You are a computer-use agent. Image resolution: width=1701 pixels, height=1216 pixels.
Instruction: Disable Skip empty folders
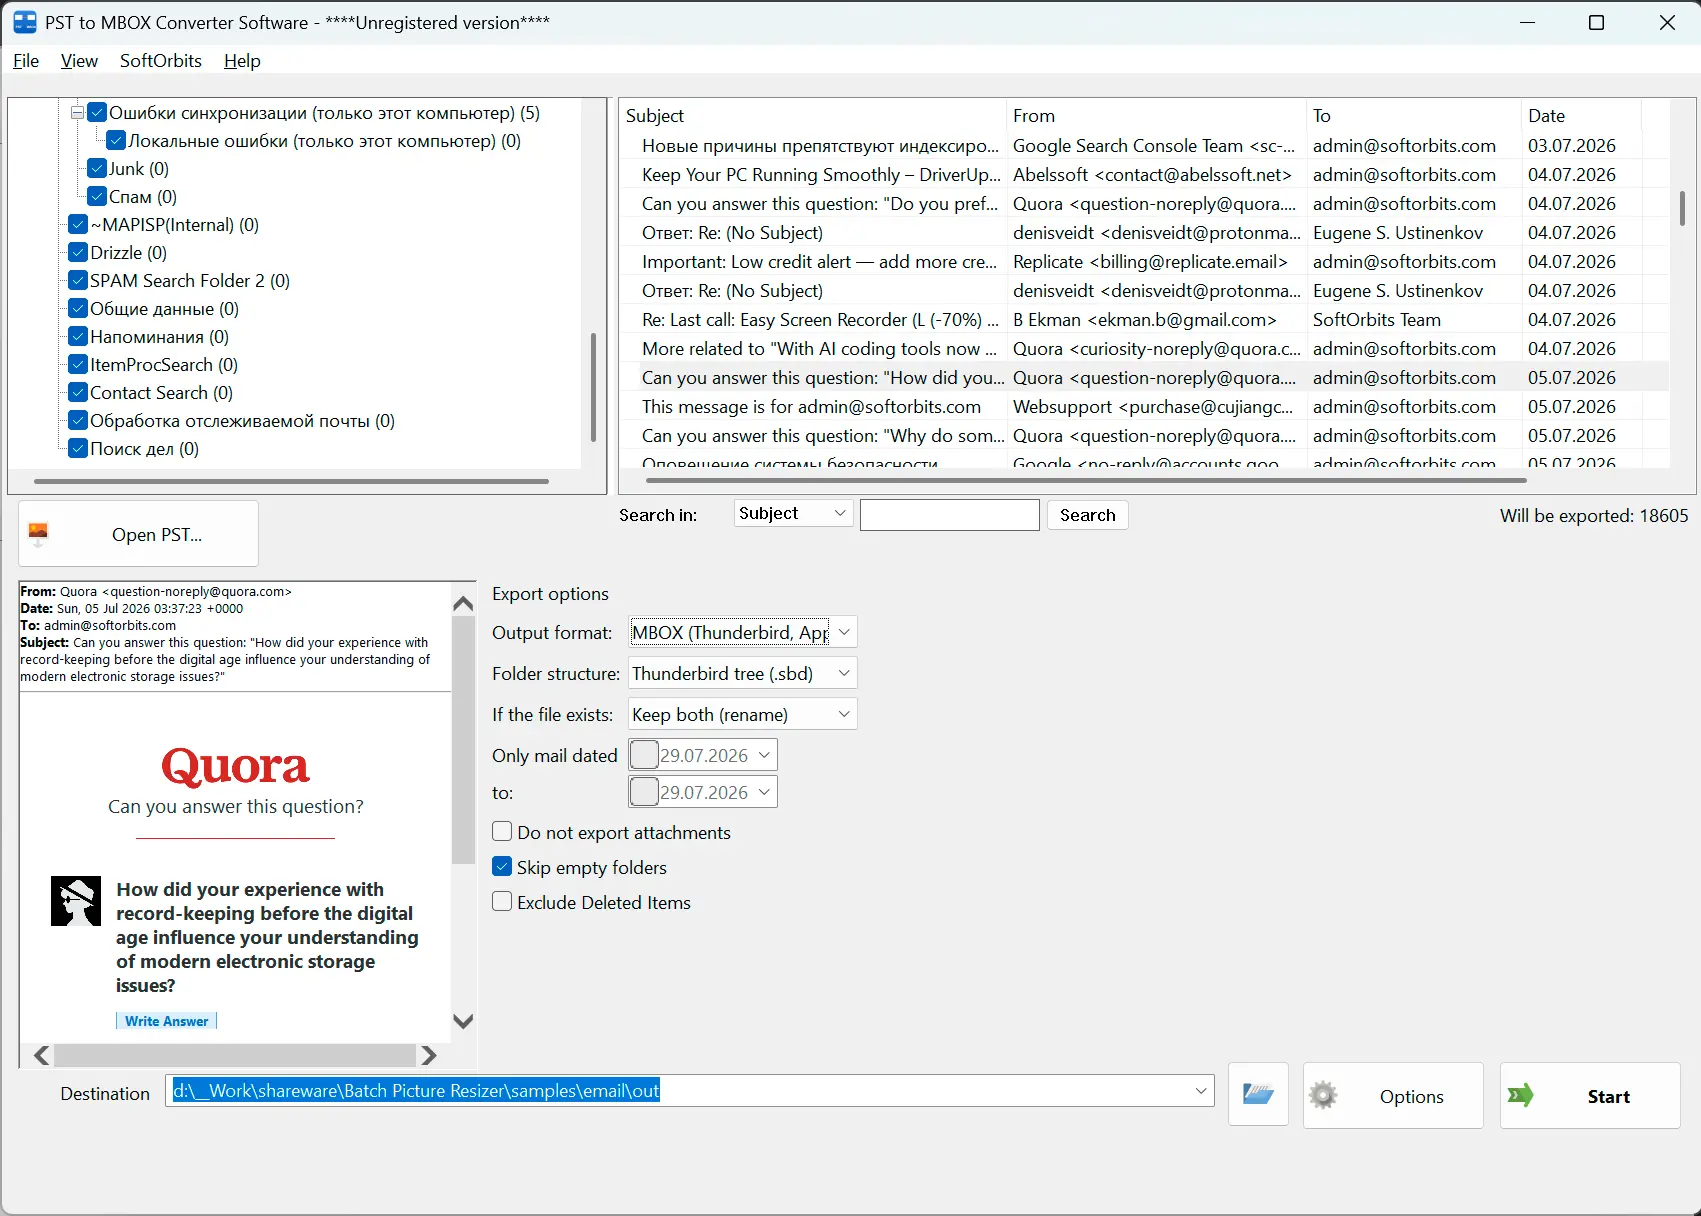click(502, 867)
